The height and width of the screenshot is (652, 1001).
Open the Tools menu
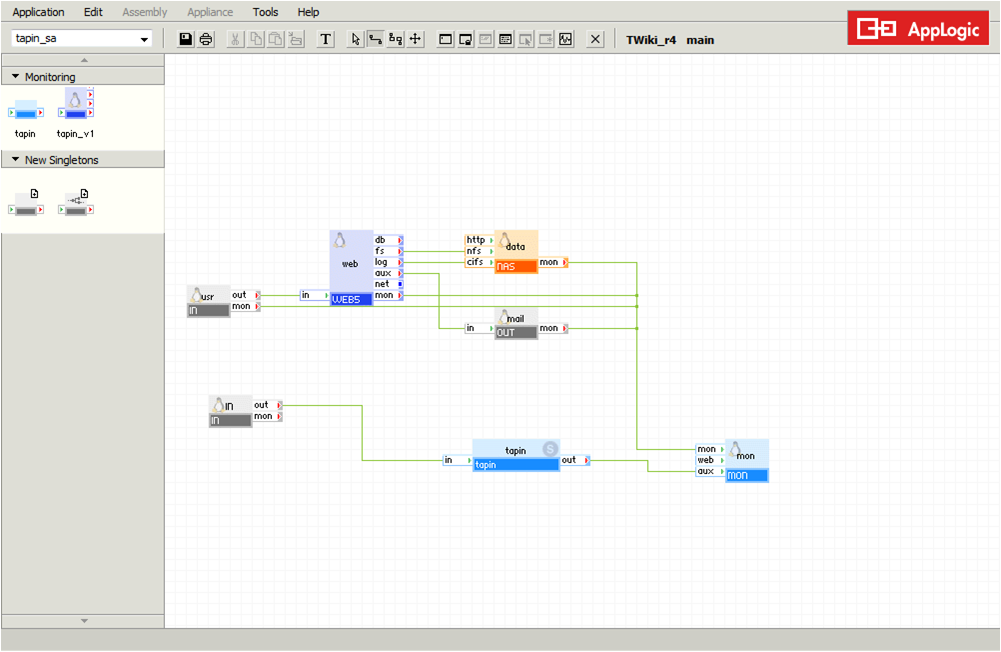(265, 12)
